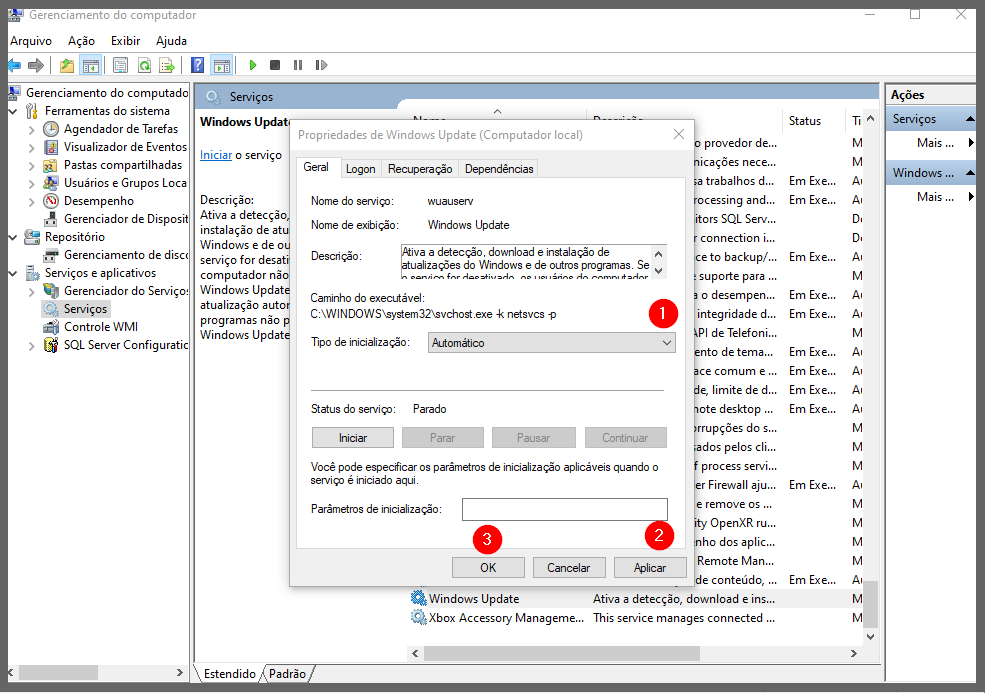The height and width of the screenshot is (693, 985).
Task: Collapse the Ferramentas do sistema tree node
Action: (13, 111)
